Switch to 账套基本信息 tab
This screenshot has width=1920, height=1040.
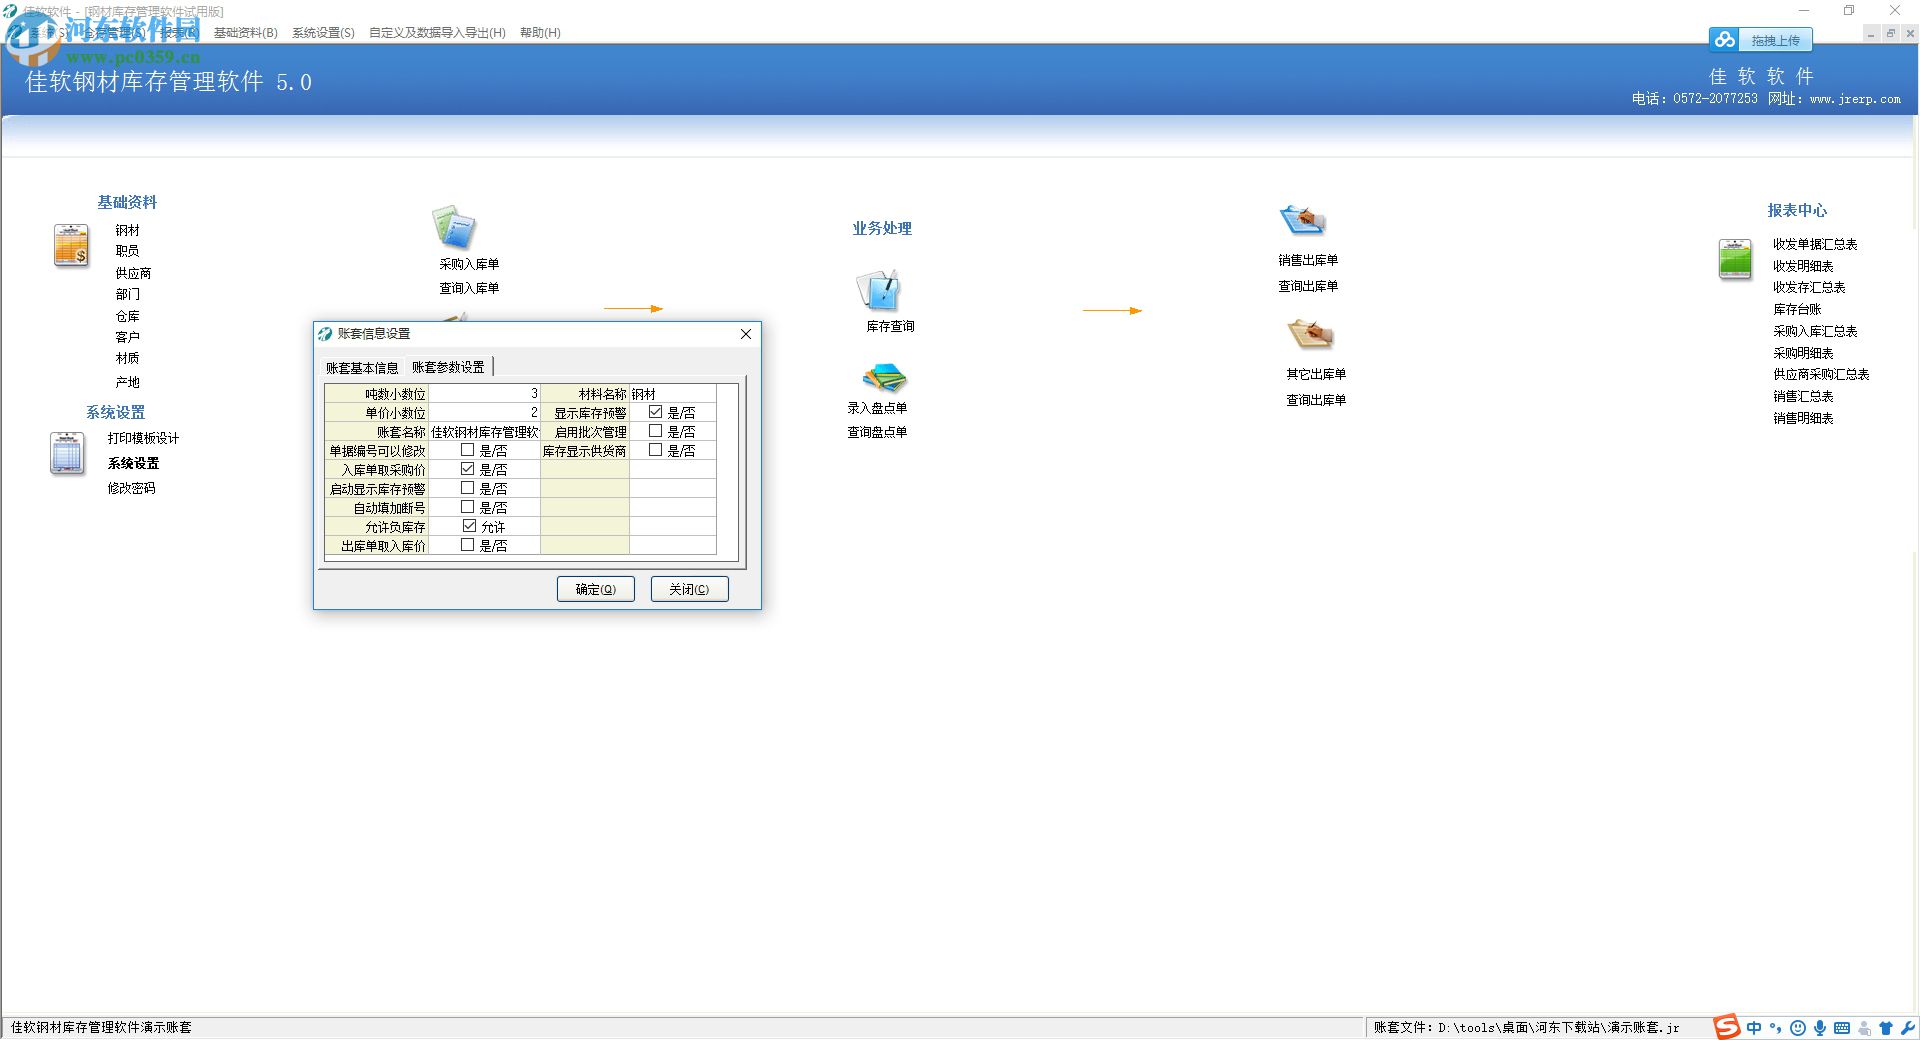coord(362,368)
